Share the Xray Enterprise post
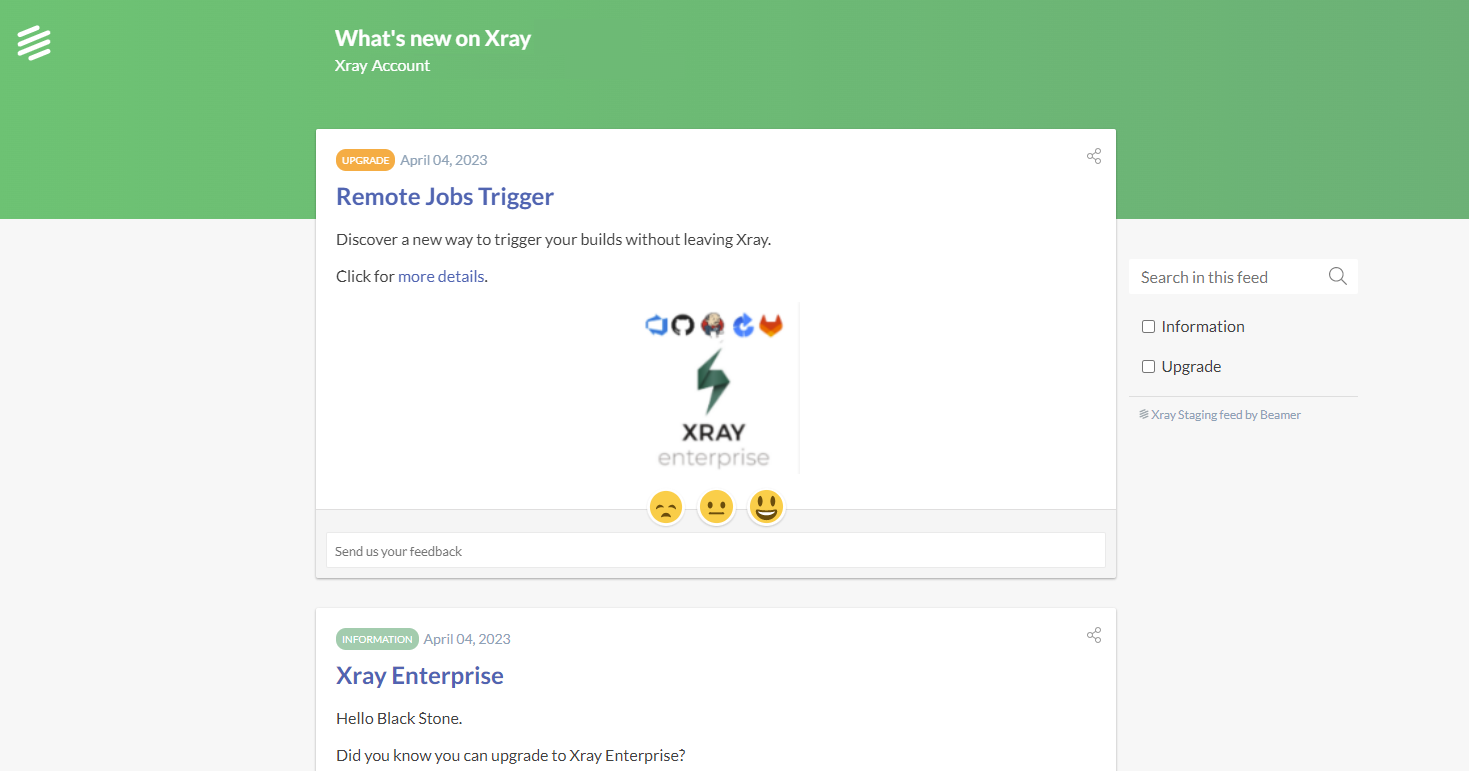The image size is (1469, 771). (1094, 635)
